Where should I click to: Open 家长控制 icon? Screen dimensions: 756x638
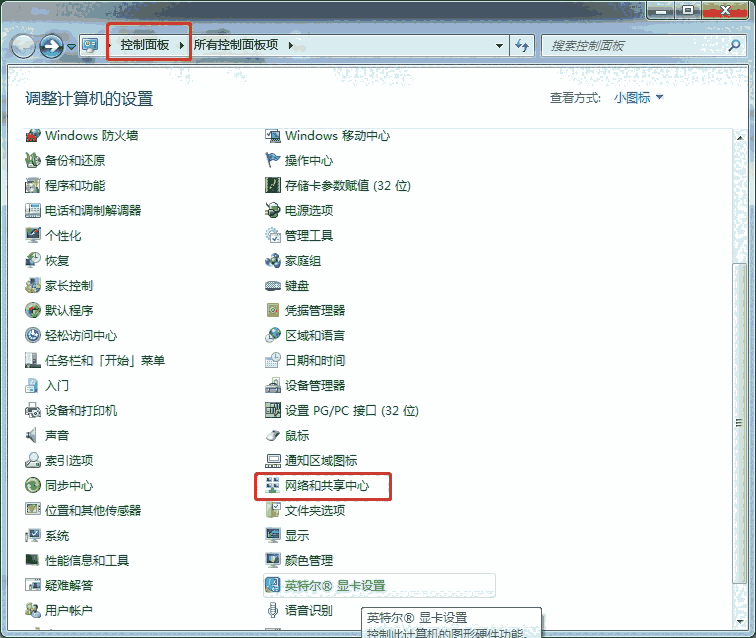pyautogui.click(x=32, y=285)
